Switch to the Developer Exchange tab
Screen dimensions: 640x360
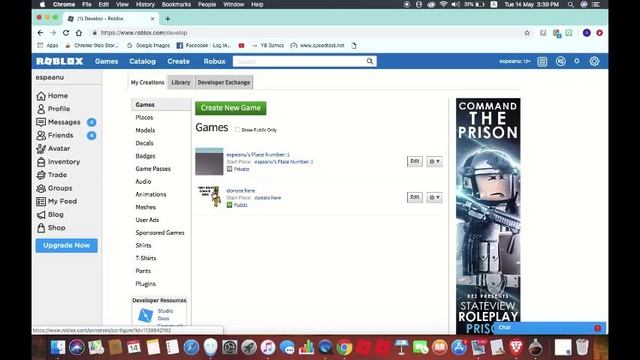click(x=224, y=82)
